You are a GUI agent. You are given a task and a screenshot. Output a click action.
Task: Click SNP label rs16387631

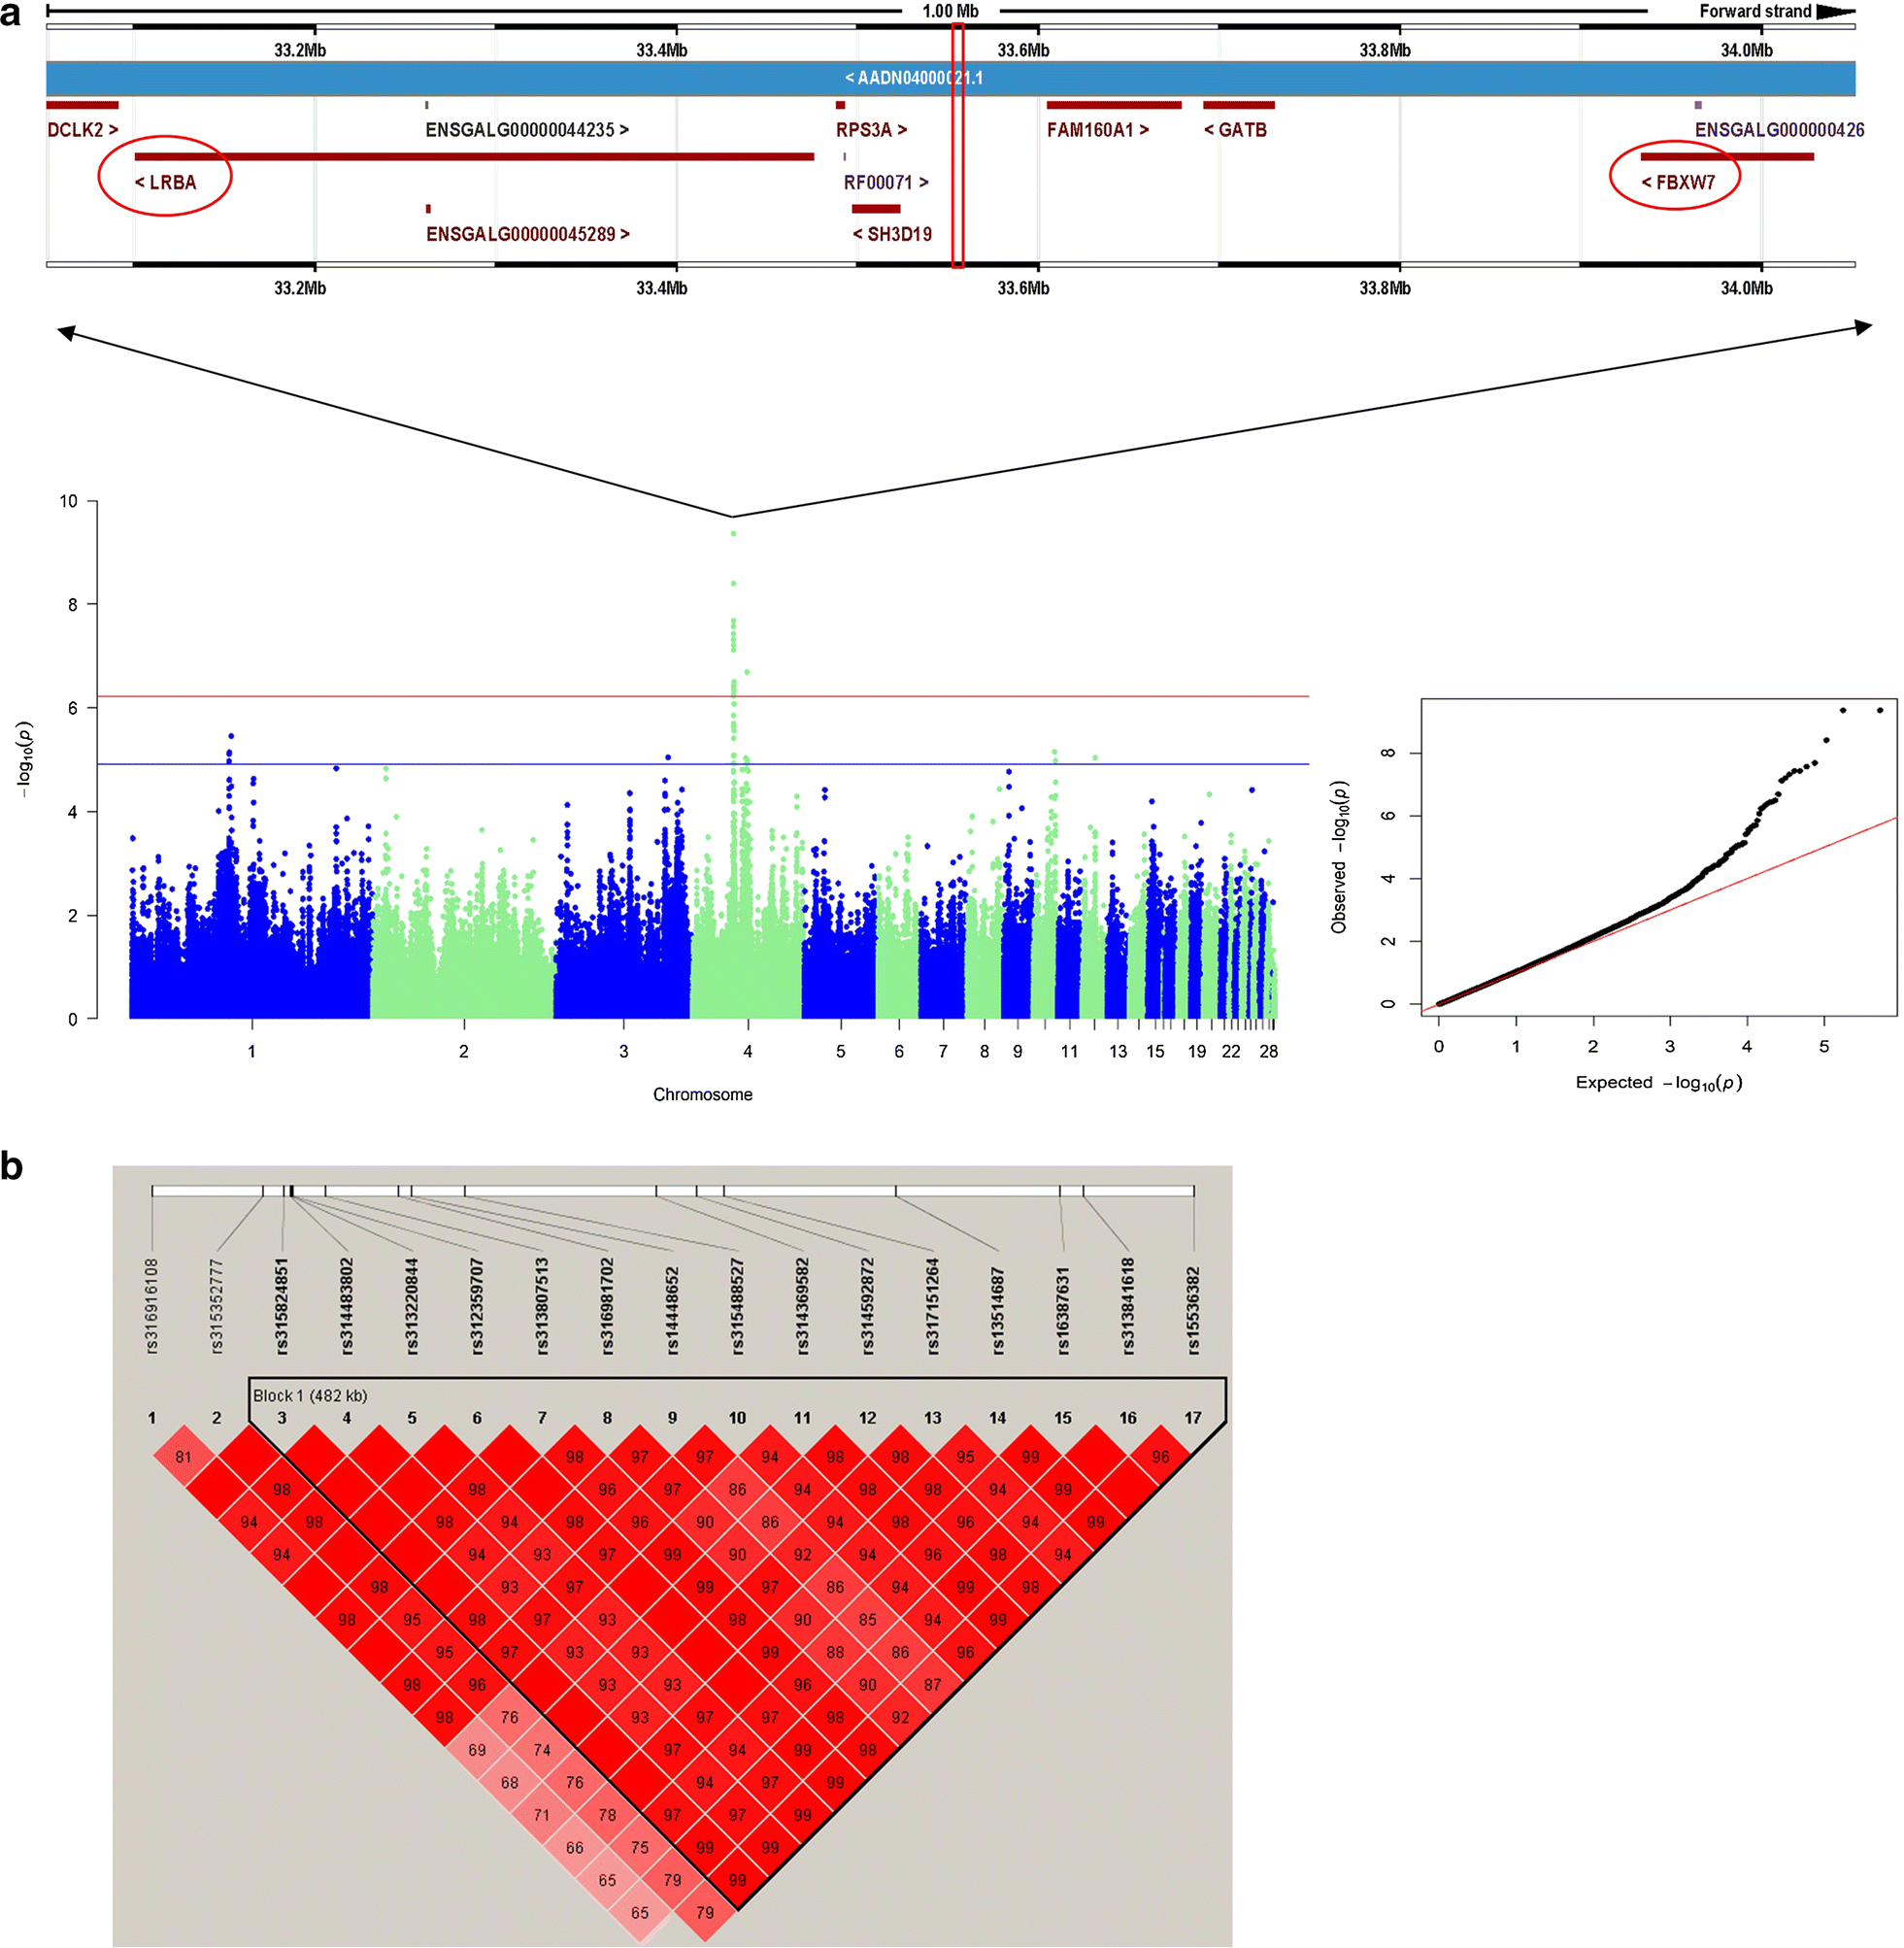tap(1063, 1311)
